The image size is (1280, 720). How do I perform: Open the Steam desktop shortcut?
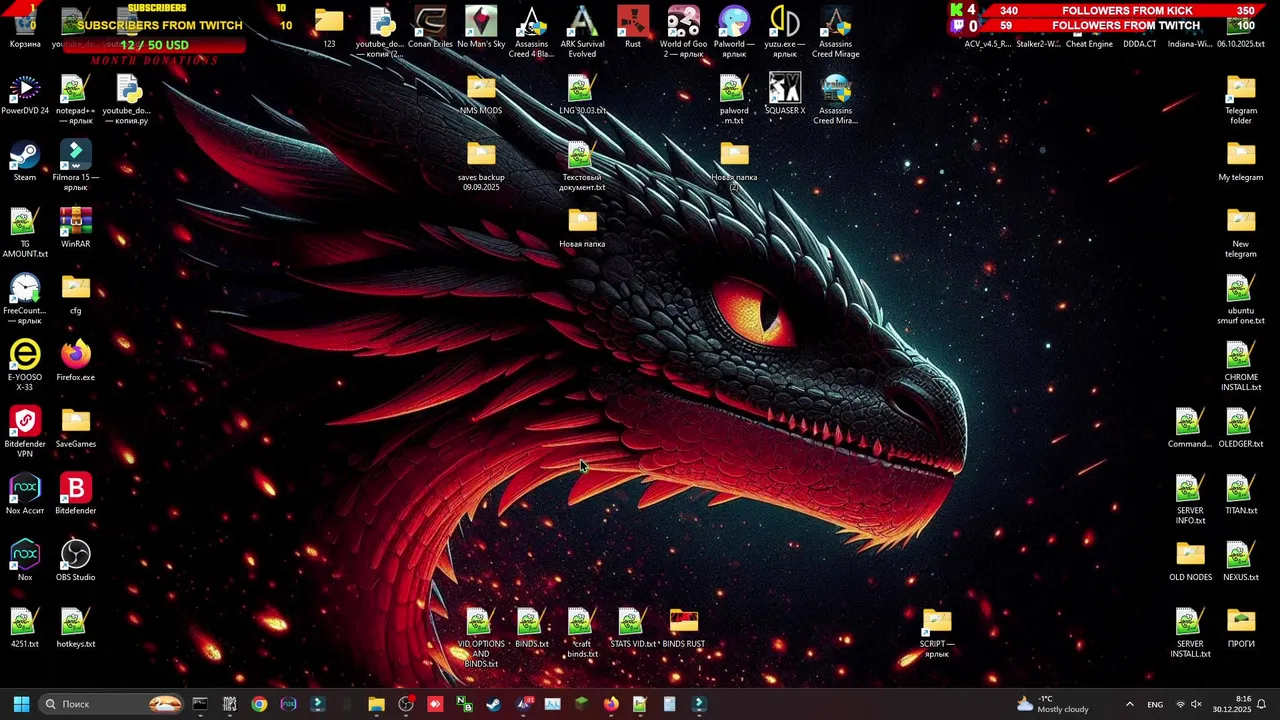(25, 162)
